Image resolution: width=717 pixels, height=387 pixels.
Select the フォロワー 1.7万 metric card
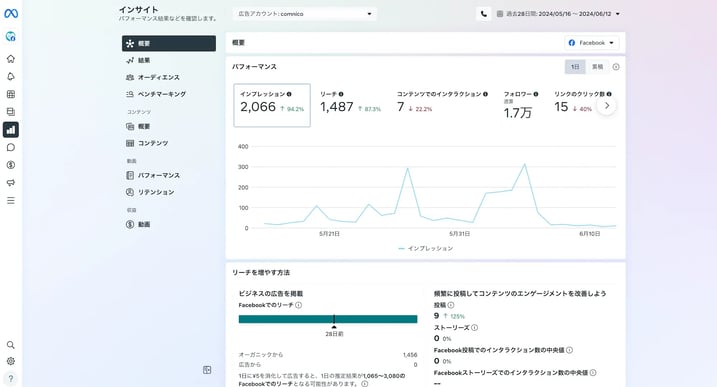click(521, 105)
